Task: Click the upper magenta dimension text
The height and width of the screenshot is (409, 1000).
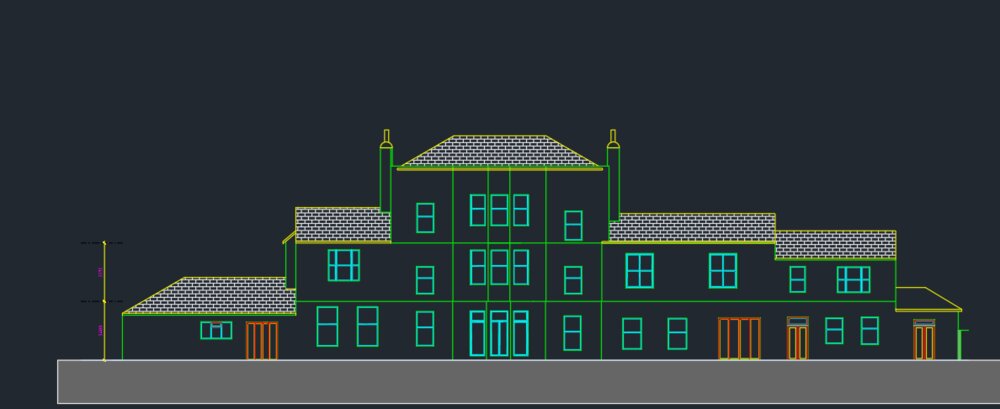Action: (100, 272)
